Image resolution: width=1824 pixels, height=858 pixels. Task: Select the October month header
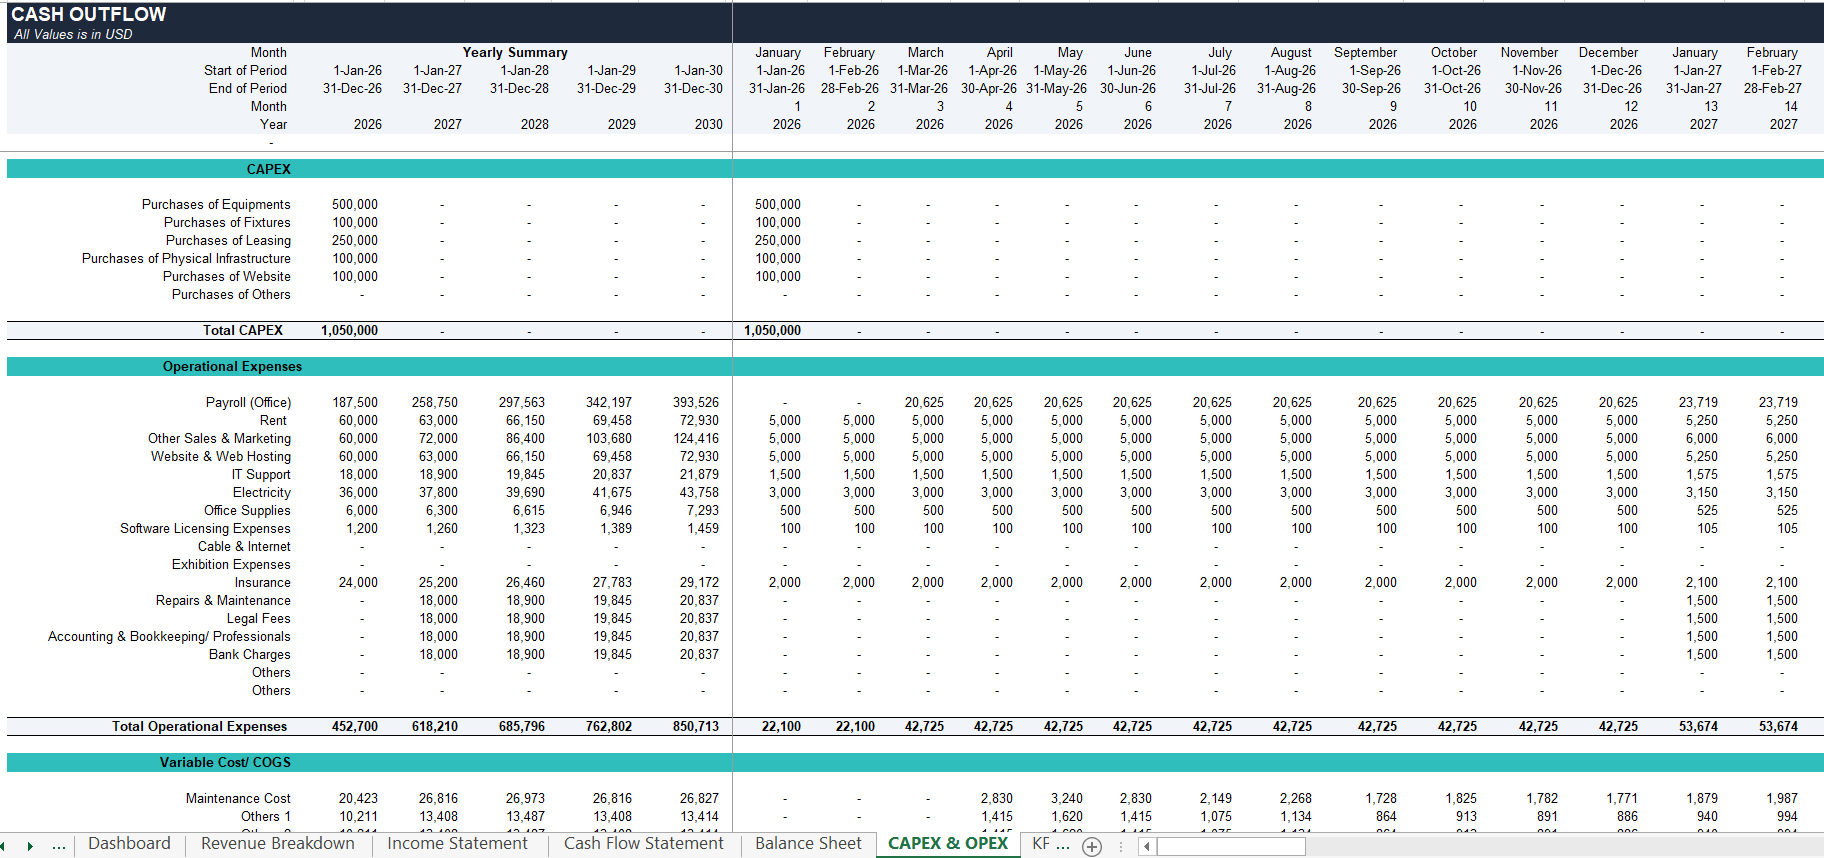click(1454, 52)
